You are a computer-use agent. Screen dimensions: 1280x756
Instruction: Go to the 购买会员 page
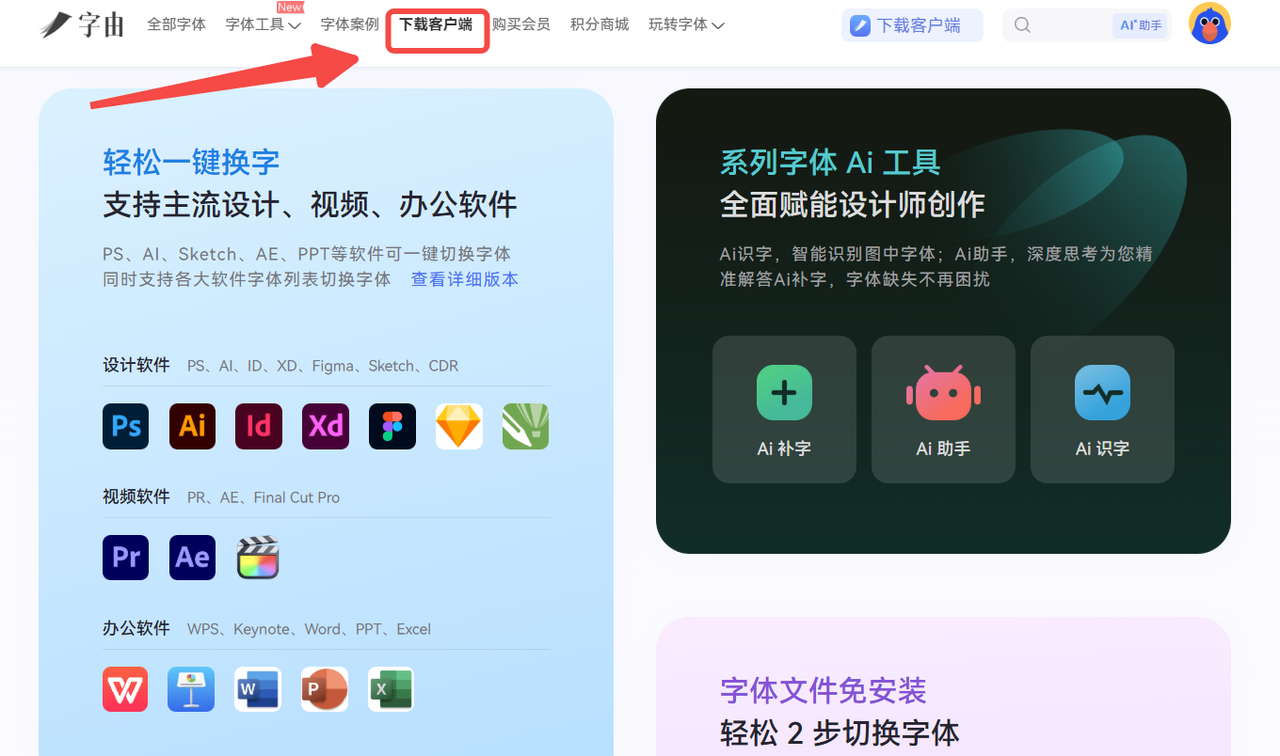click(x=521, y=24)
